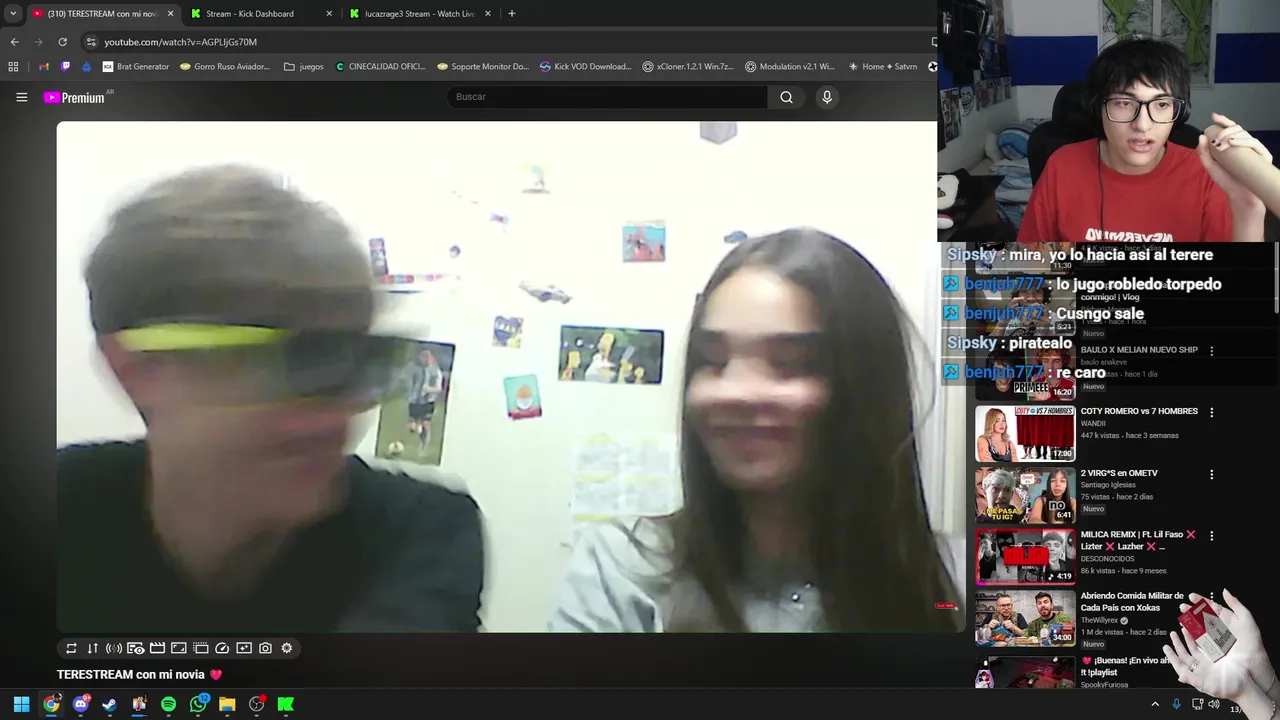Switch to lucazrage3 Stream tab
The image size is (1280, 720).
pos(418,14)
